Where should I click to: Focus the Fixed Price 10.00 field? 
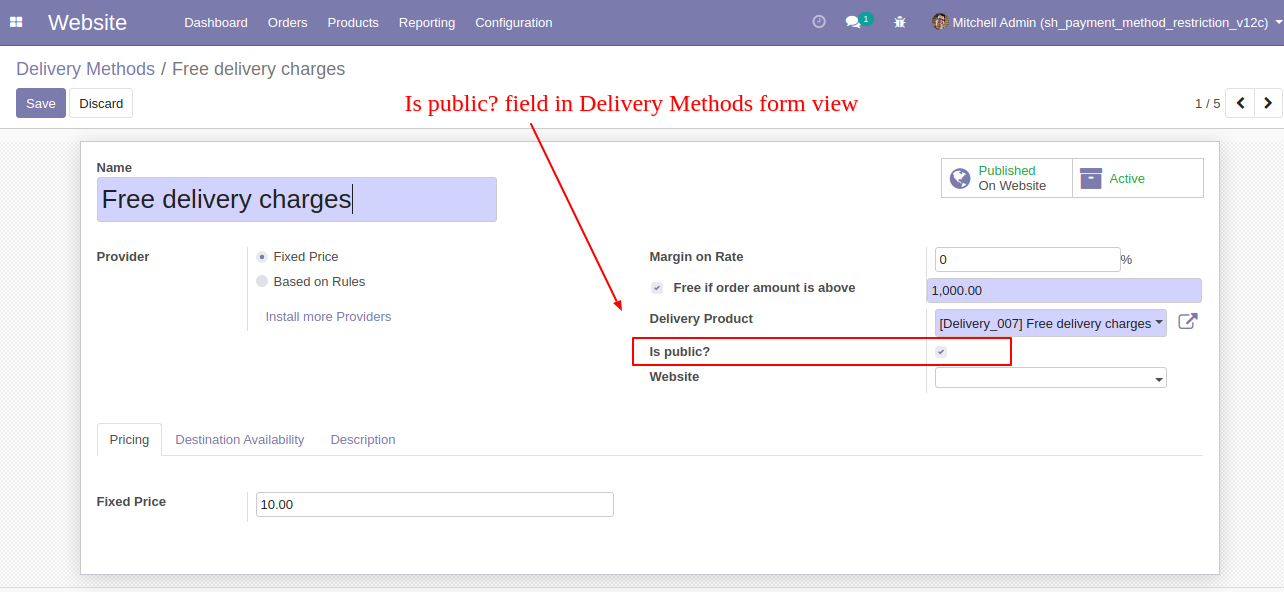pos(435,505)
